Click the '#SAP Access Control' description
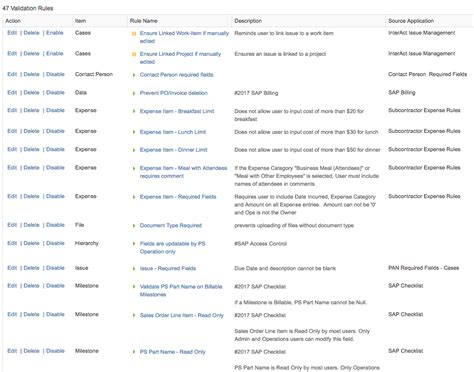 tap(260, 244)
